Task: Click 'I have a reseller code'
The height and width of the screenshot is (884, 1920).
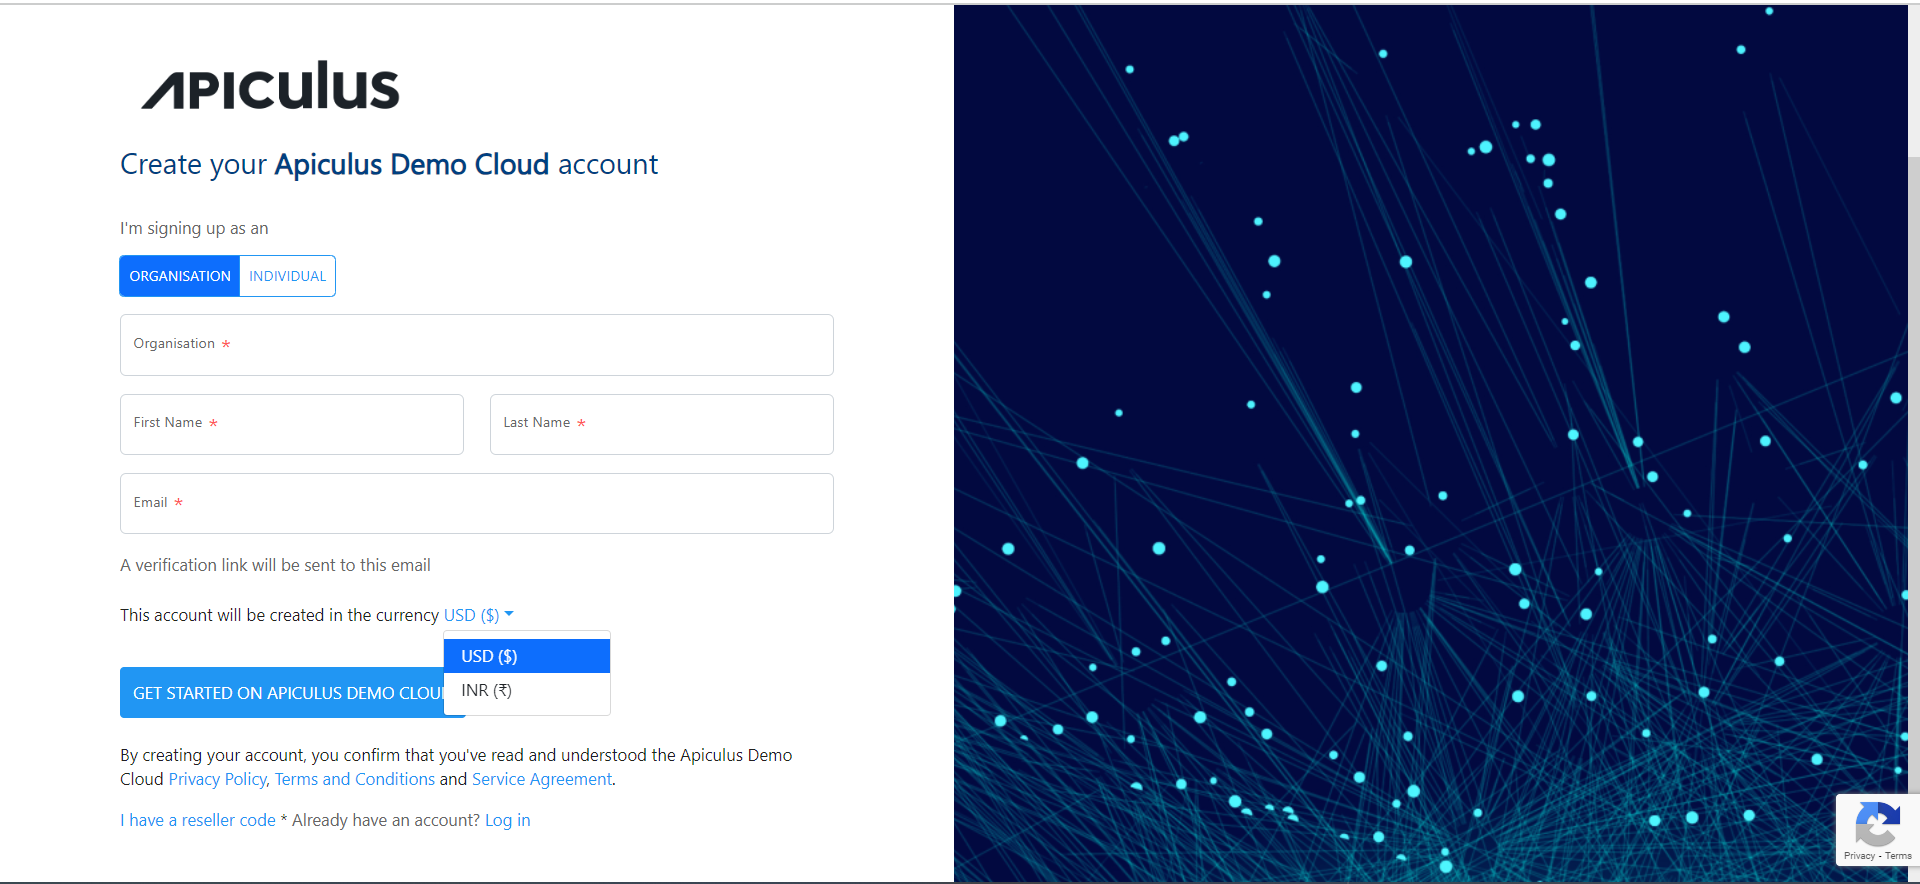Action: tap(198, 820)
